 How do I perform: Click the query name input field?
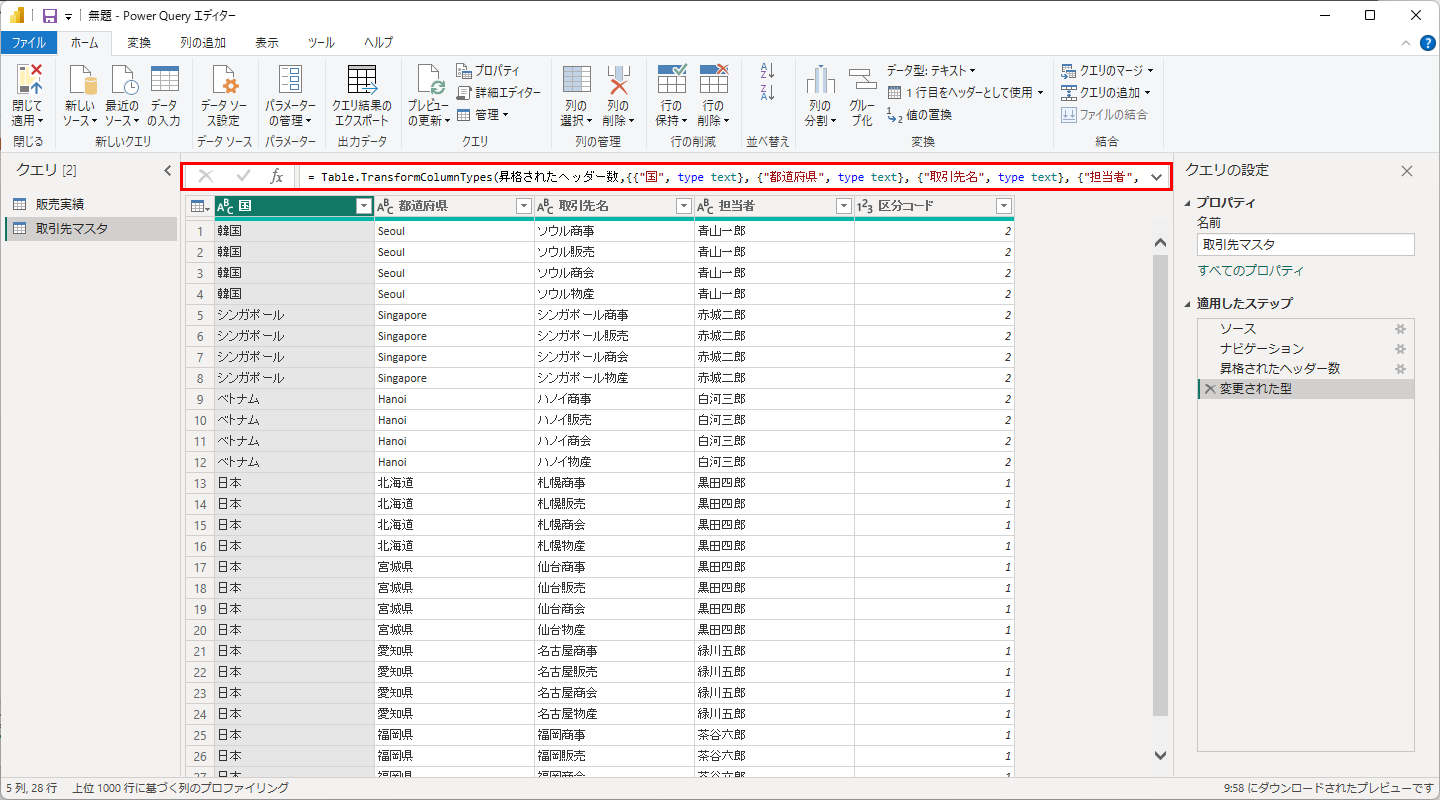click(1305, 244)
